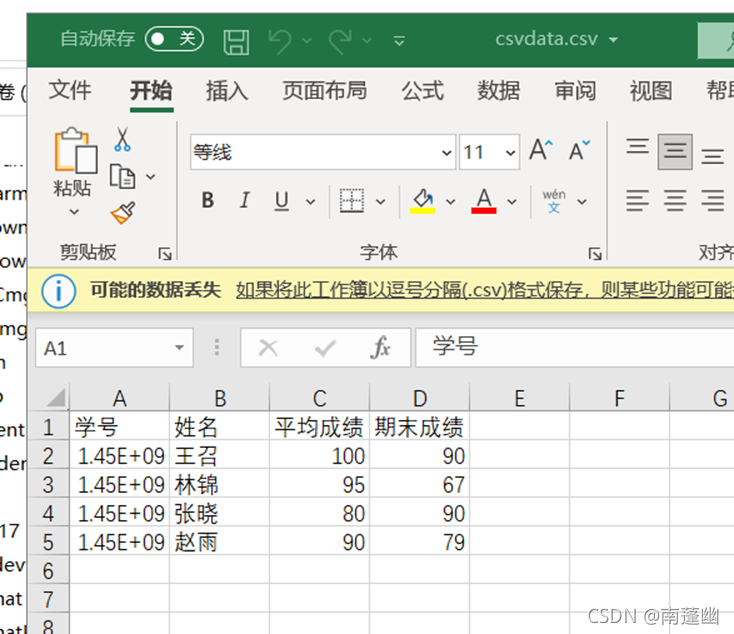Select cell containing 王召
This screenshot has height=634, width=734.
point(219,457)
